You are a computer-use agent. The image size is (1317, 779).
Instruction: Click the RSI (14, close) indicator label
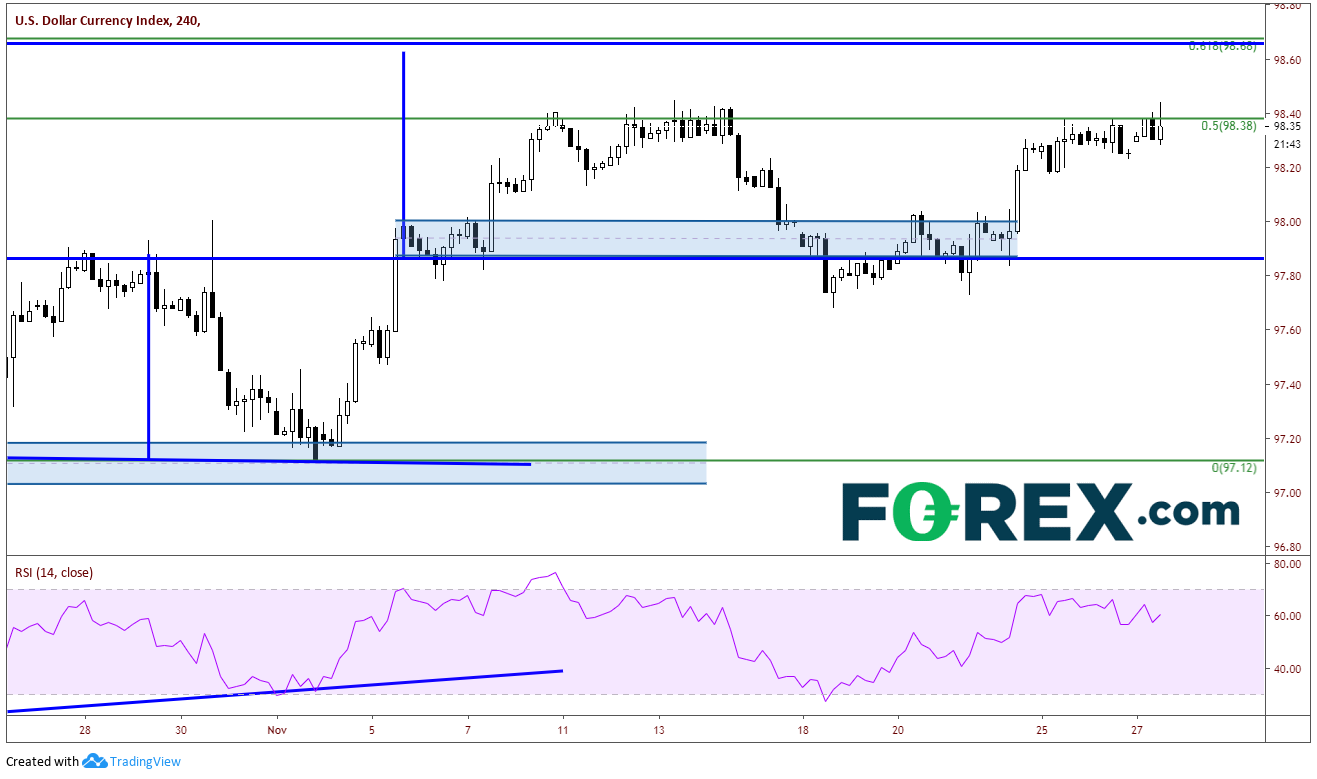coord(53,573)
